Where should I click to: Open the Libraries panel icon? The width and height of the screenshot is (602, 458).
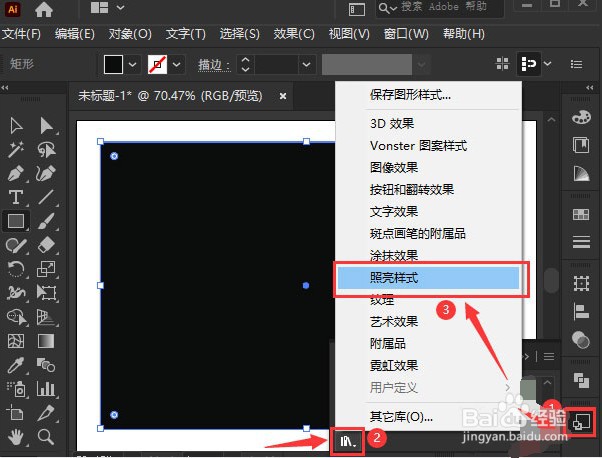pos(581,145)
